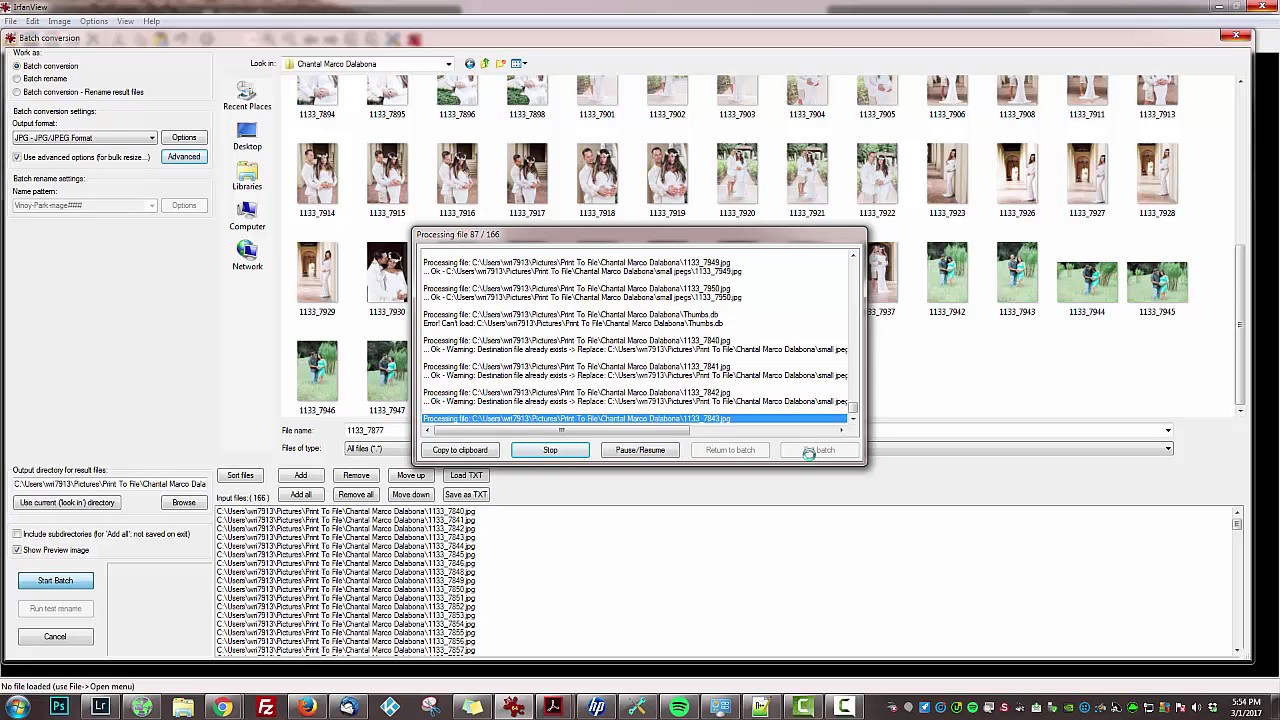
Task: Open Kodi from the taskbar
Action: (x=390, y=708)
